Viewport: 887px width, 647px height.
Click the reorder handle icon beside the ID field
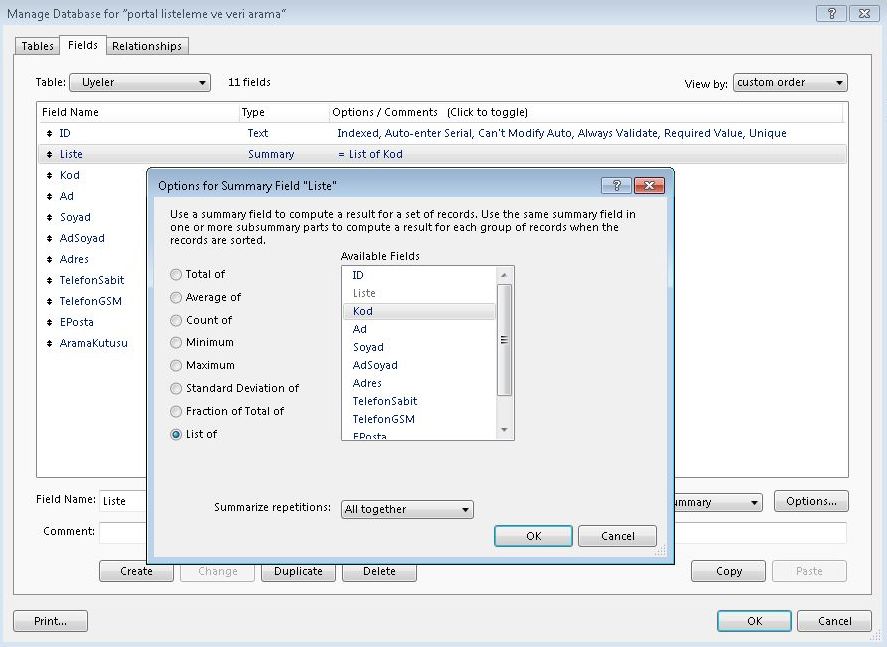(49, 133)
